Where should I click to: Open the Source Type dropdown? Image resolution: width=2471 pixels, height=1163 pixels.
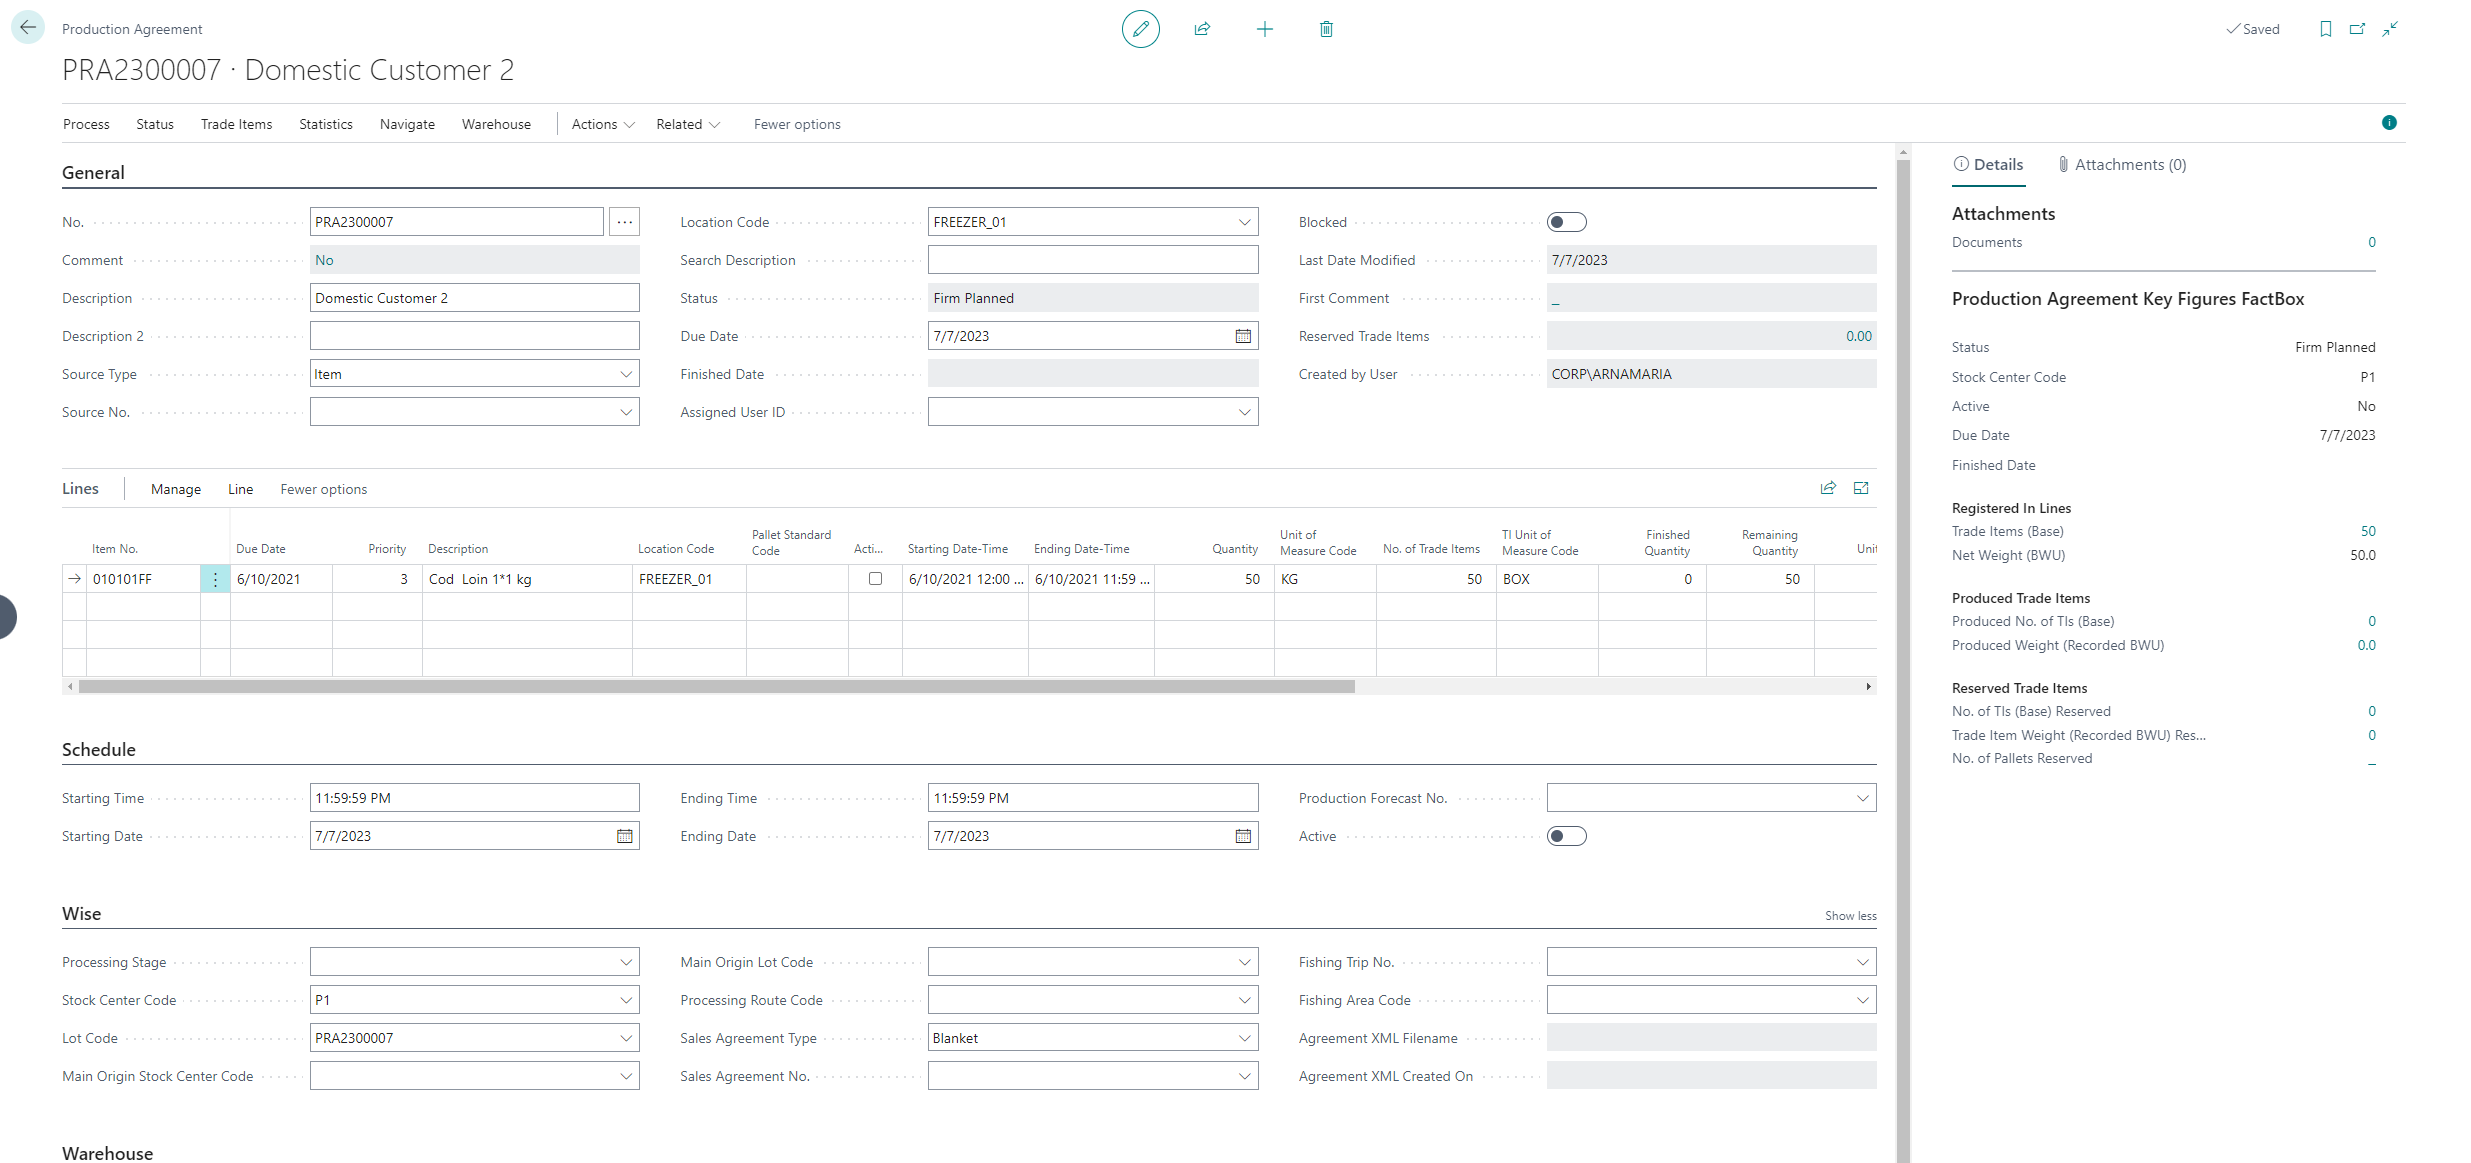[x=626, y=374]
